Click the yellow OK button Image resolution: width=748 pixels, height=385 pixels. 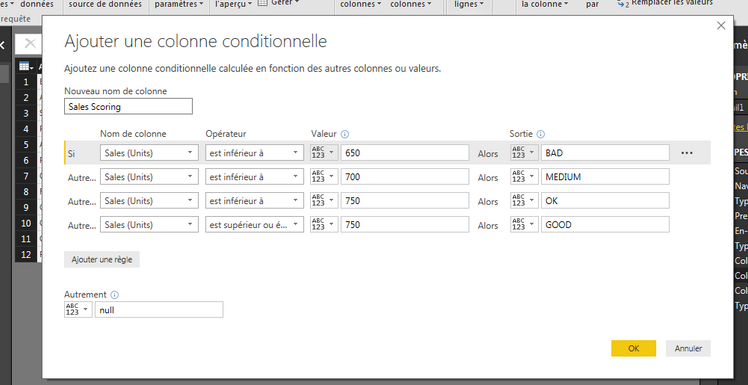tap(634, 348)
